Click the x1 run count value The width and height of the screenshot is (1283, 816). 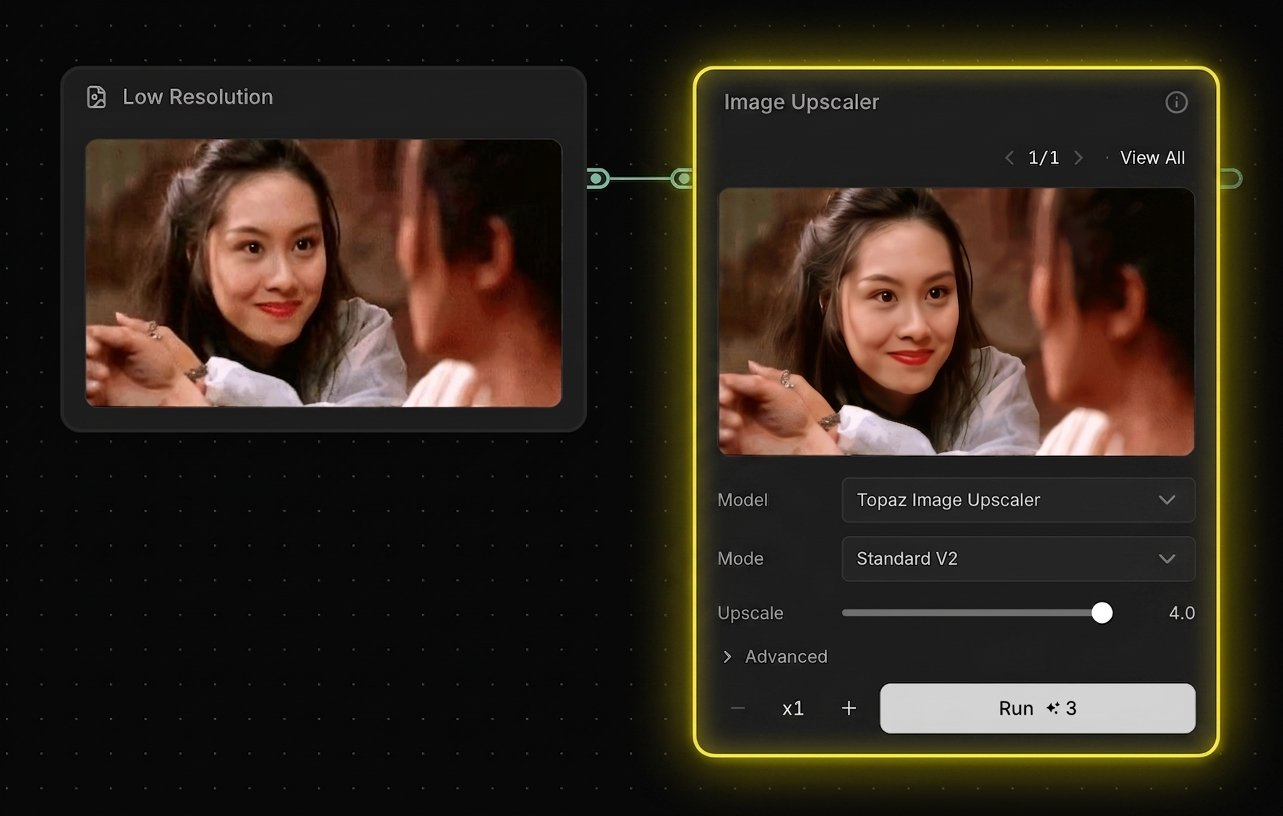tap(793, 708)
